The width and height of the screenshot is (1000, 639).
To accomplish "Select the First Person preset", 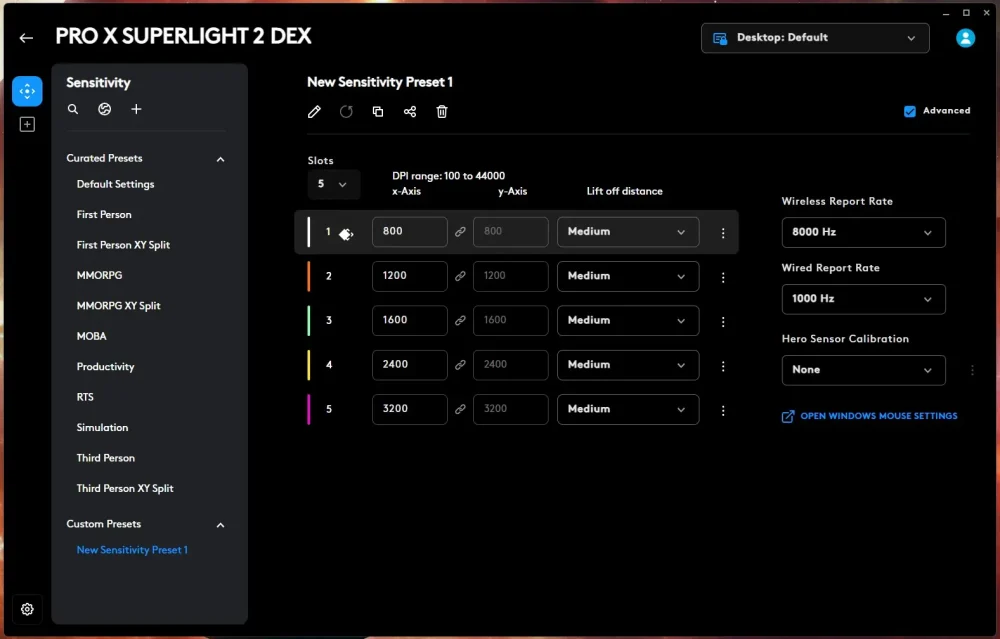I will (x=104, y=214).
